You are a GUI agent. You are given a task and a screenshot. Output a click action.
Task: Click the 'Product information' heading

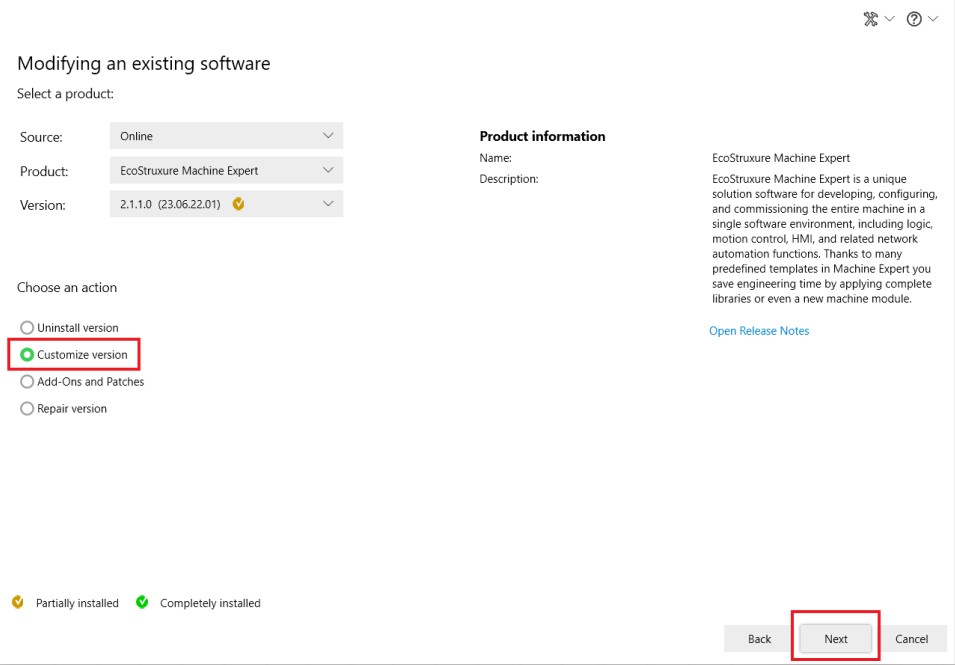(543, 136)
